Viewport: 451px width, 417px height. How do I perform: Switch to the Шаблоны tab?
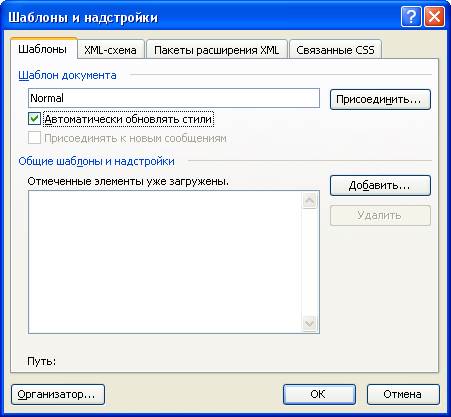43,49
